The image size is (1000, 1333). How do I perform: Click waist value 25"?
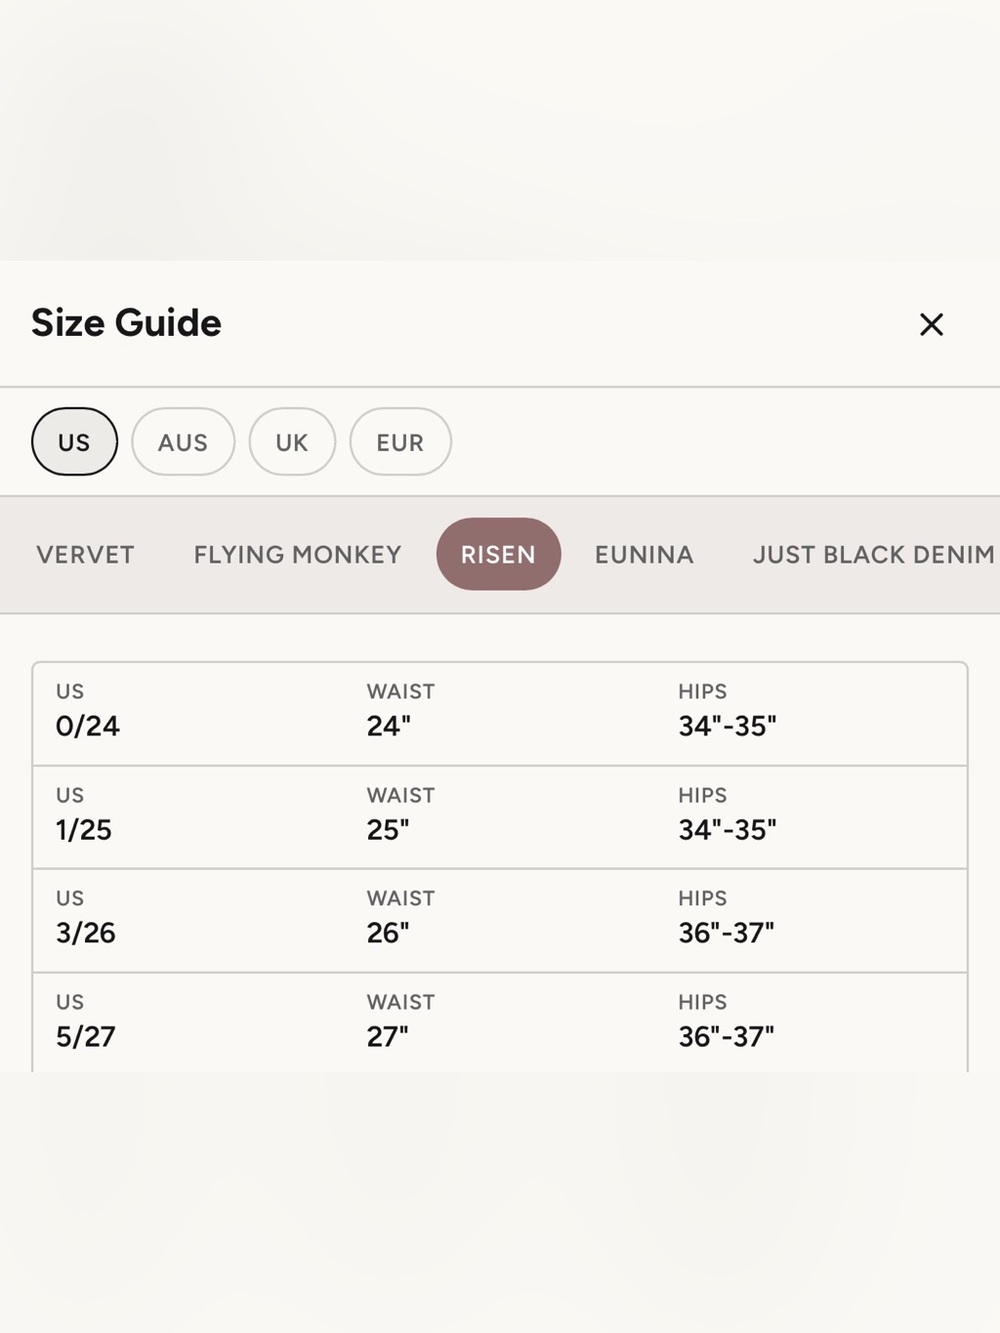click(388, 830)
